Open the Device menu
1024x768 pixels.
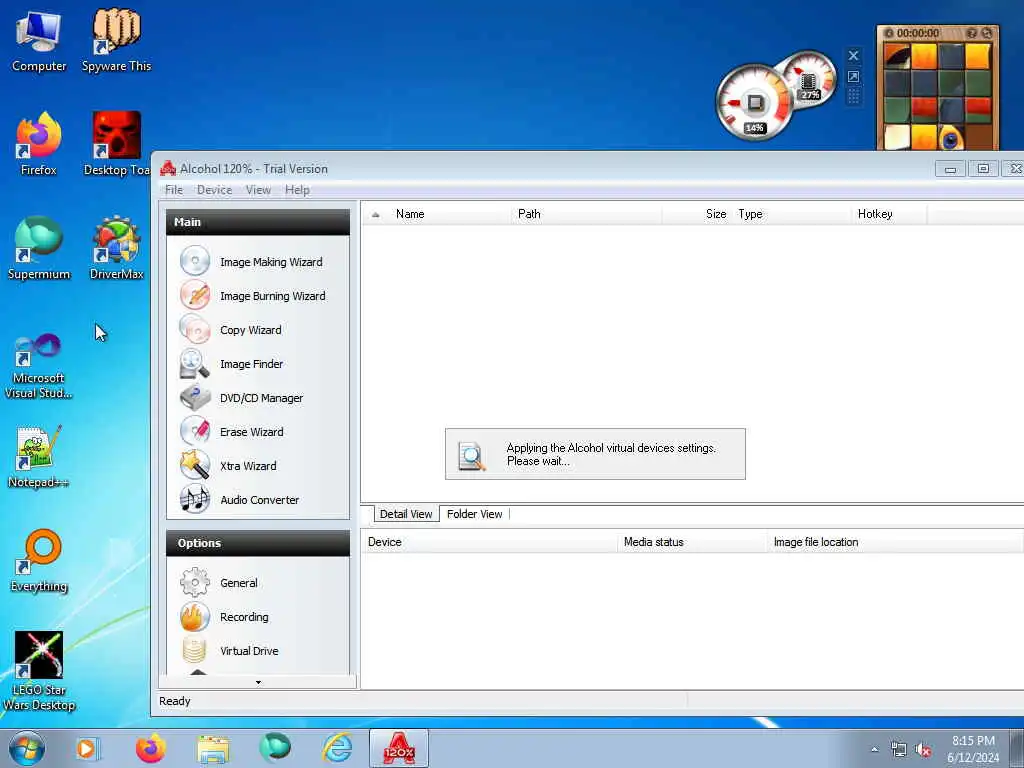pyautogui.click(x=214, y=190)
